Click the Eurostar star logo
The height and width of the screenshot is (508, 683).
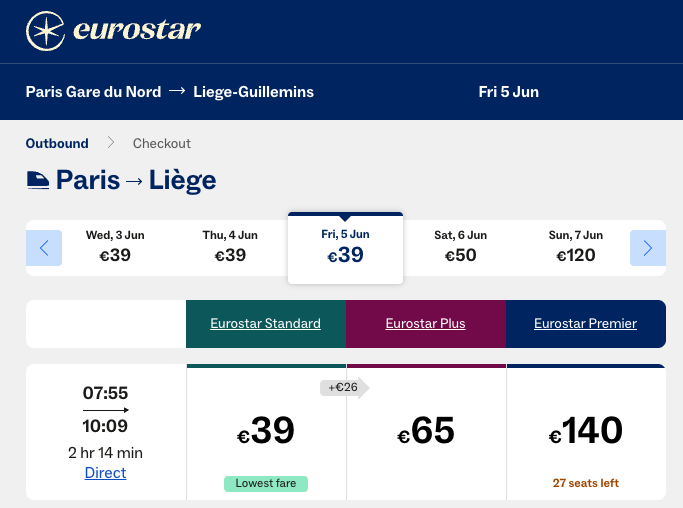(46, 31)
